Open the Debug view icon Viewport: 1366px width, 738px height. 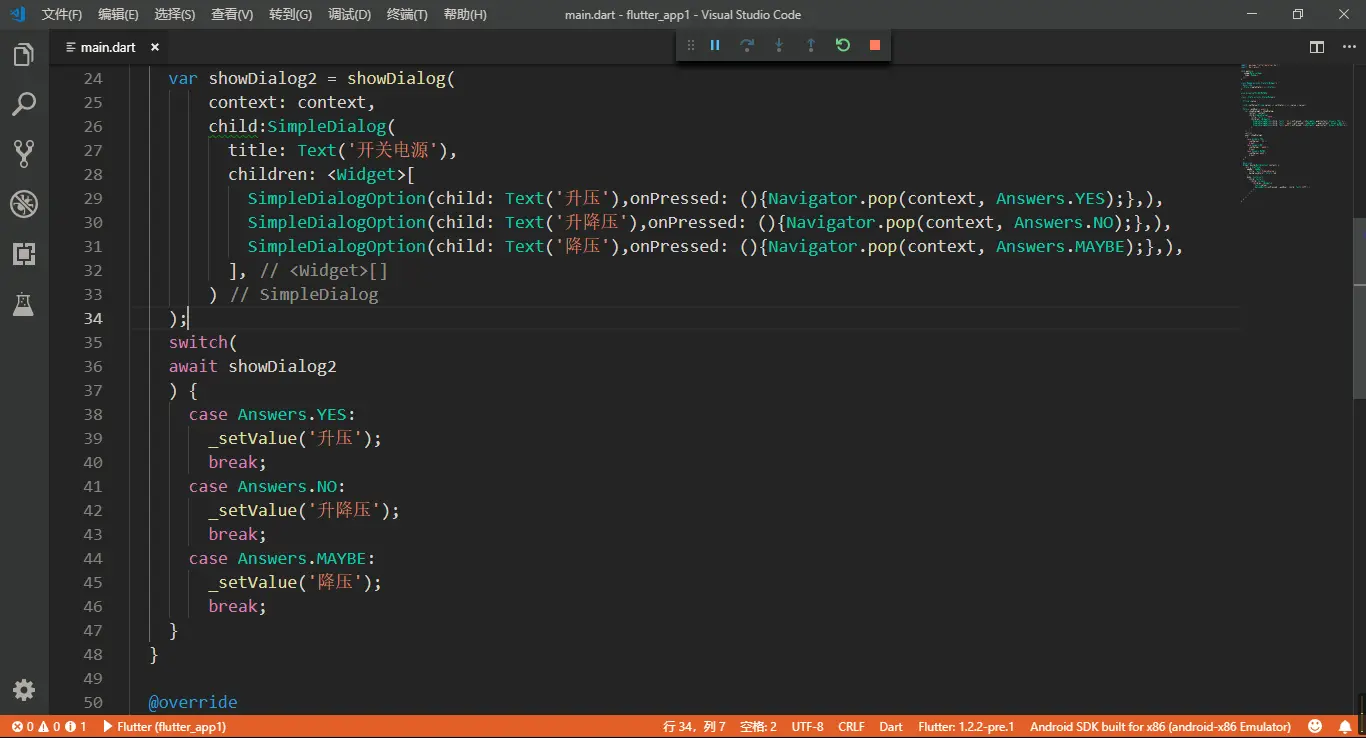[24, 204]
